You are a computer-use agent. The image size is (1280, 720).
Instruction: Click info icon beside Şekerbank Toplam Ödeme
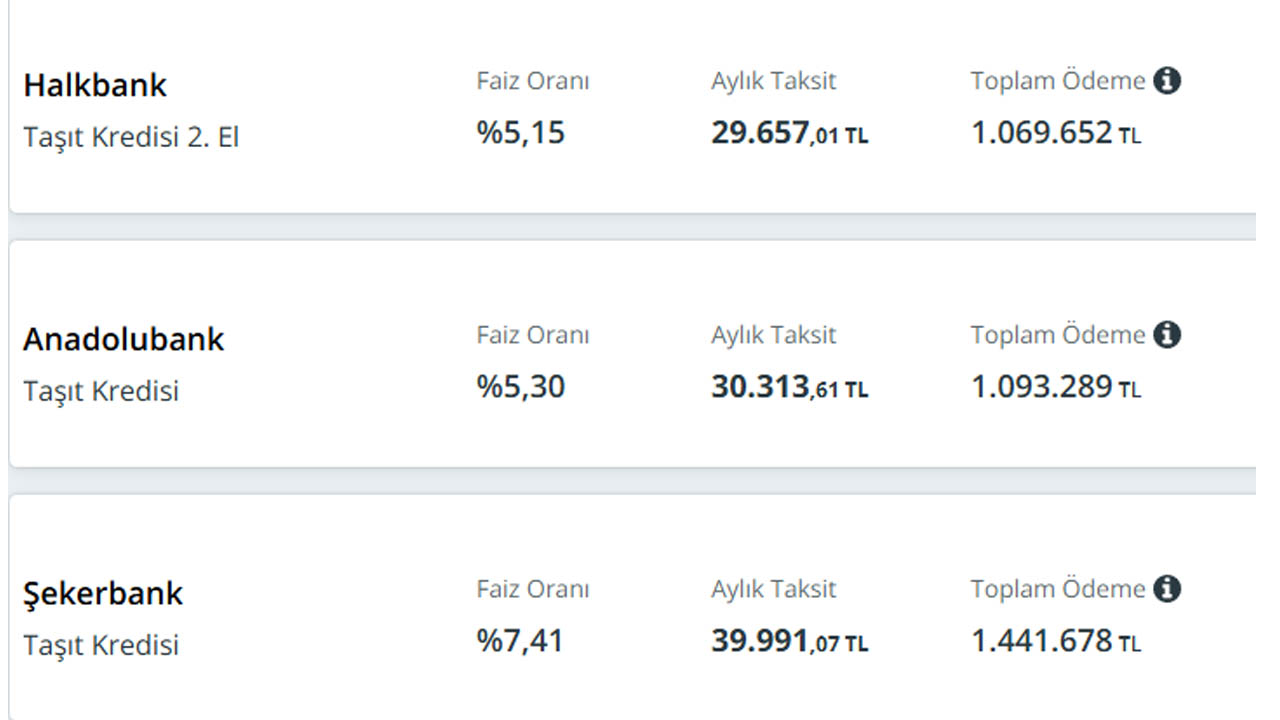(1167, 589)
